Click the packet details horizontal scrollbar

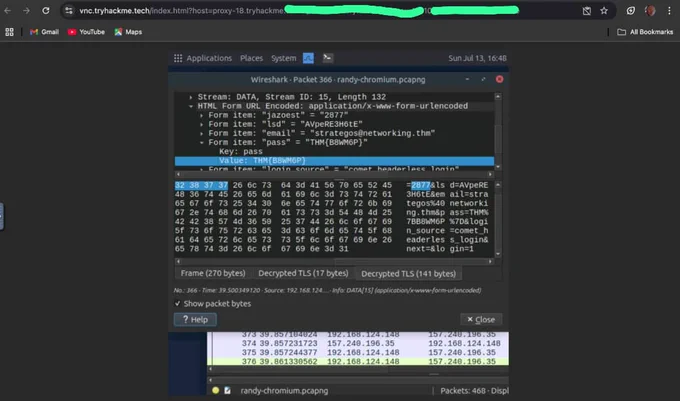(334, 174)
